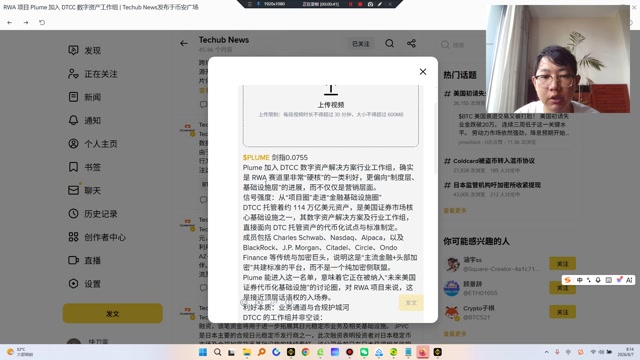The width and height of the screenshot is (640, 360).
Task: Search within Techub News profile magnifier icon
Action: (x=389, y=43)
